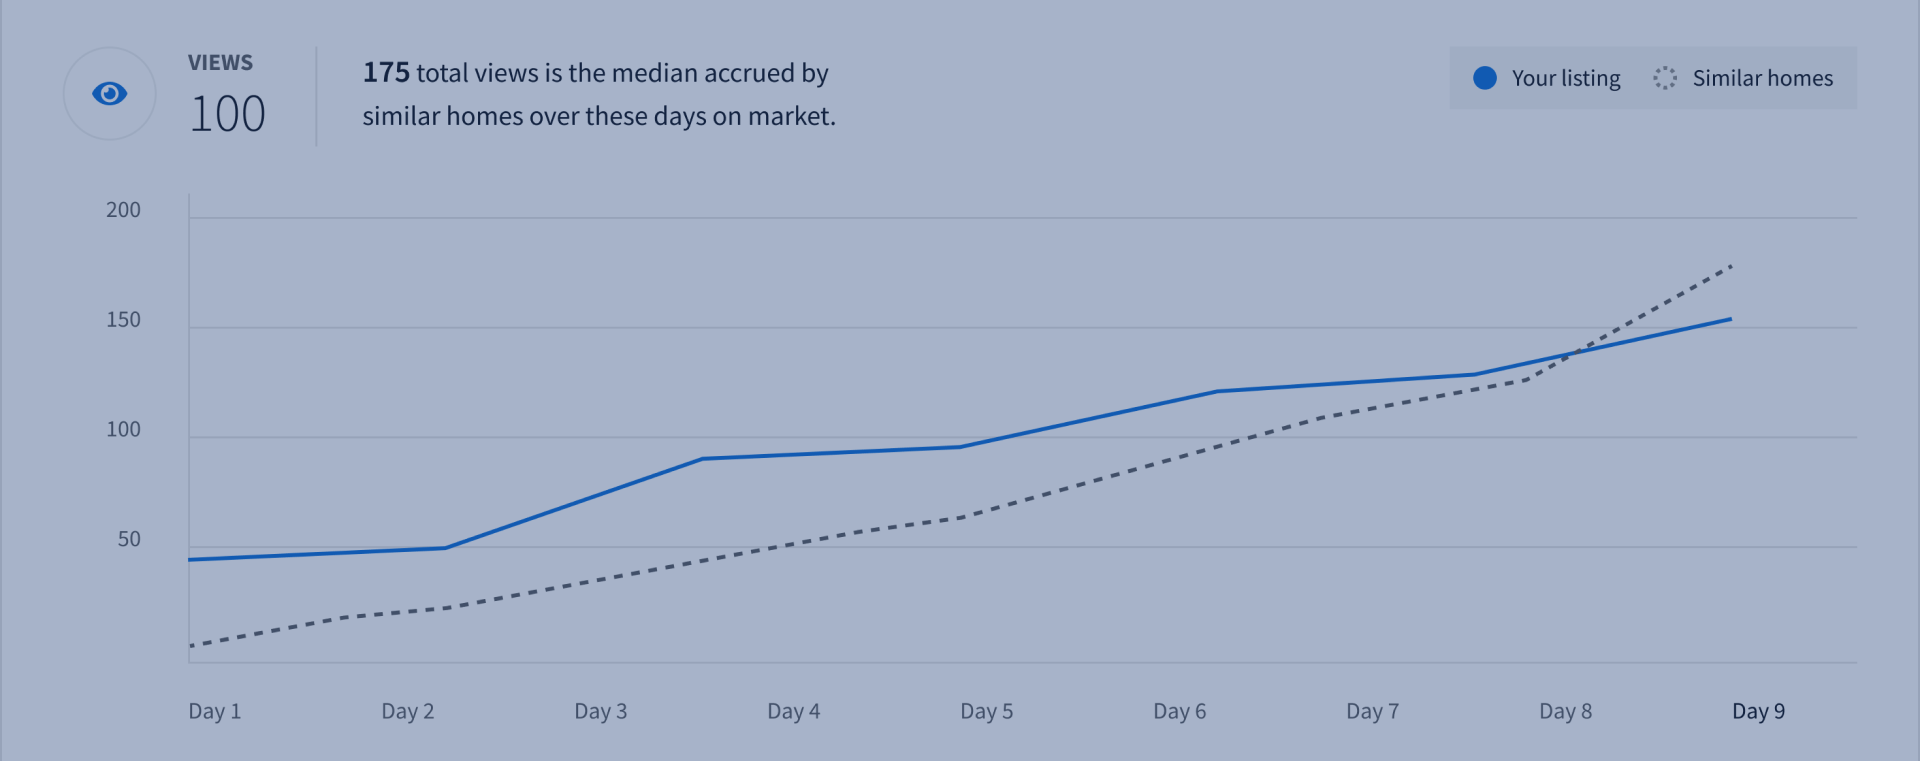Click the 100 views count number

(227, 114)
